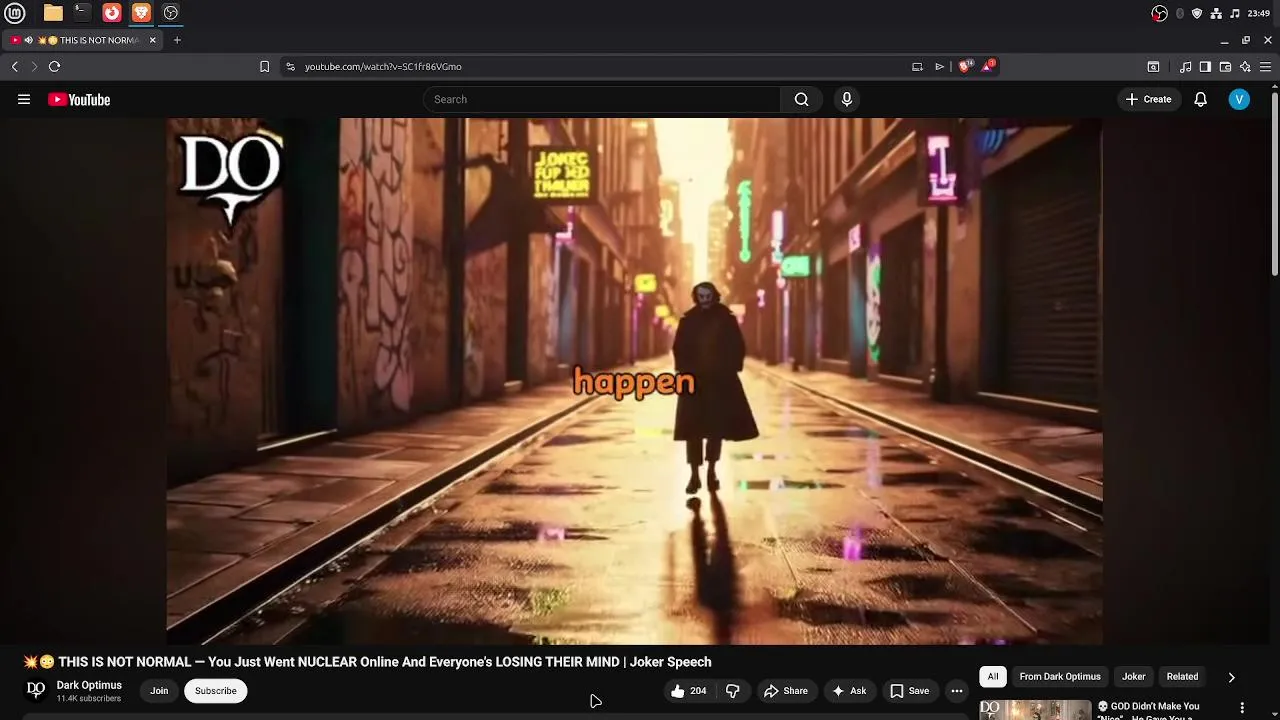The height and width of the screenshot is (720, 1280).
Task: Open the Create menu button
Action: pyautogui.click(x=1149, y=99)
